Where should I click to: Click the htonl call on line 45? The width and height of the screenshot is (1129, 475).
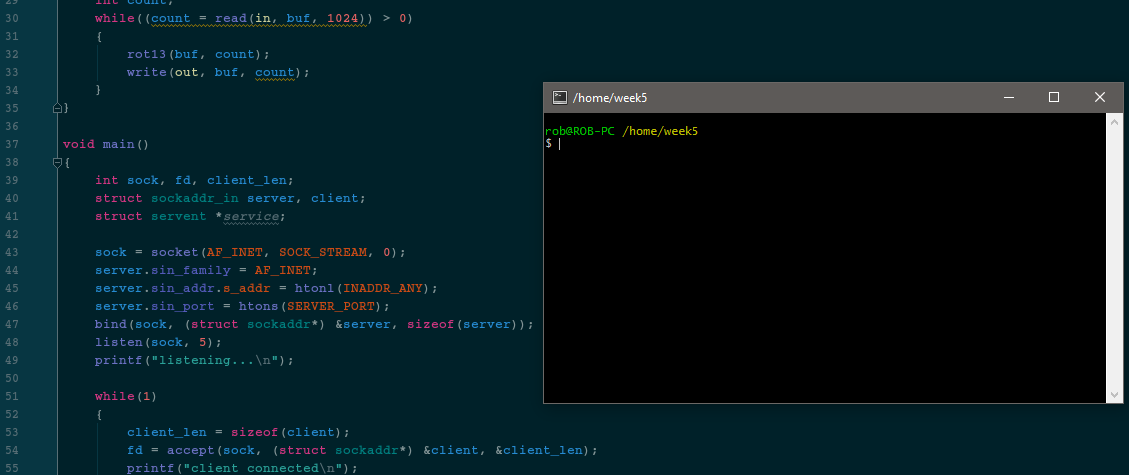pyautogui.click(x=315, y=288)
